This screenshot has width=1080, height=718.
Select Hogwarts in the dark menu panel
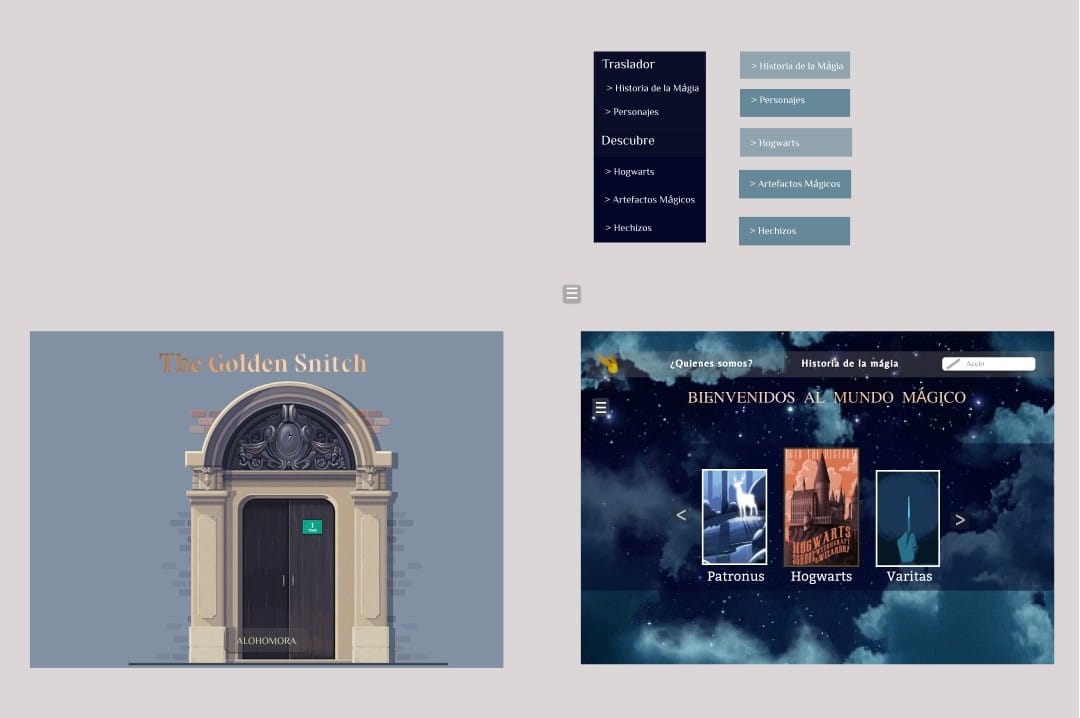(x=630, y=172)
